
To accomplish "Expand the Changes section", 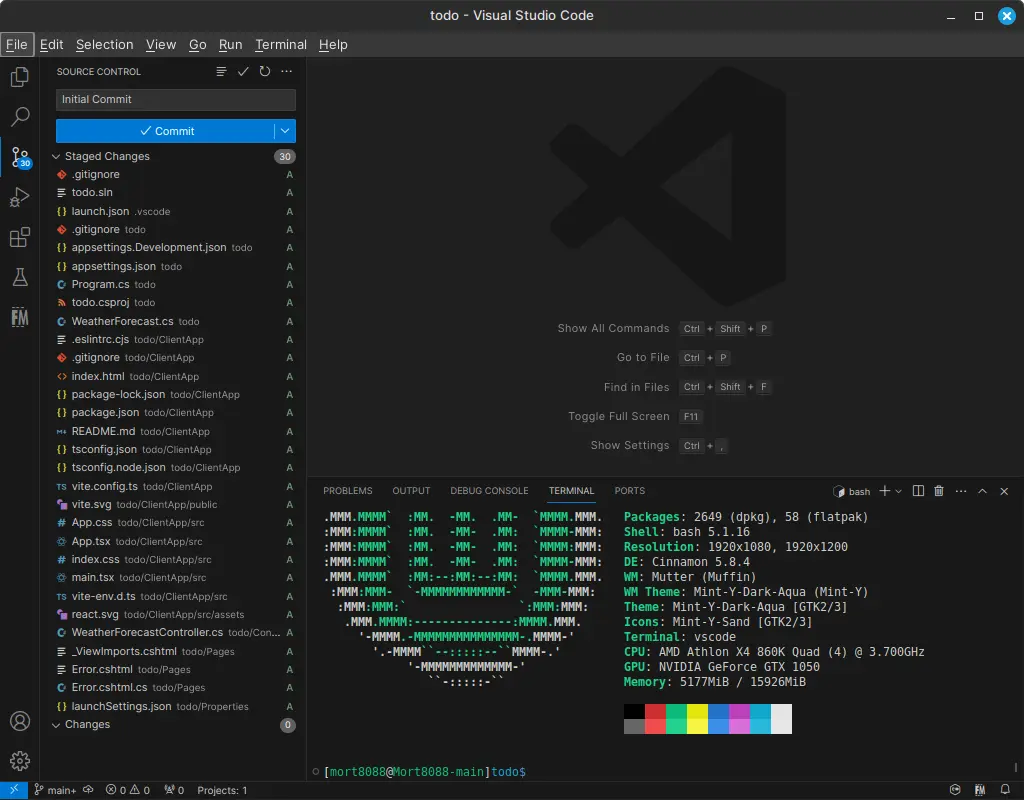I will 57,725.
